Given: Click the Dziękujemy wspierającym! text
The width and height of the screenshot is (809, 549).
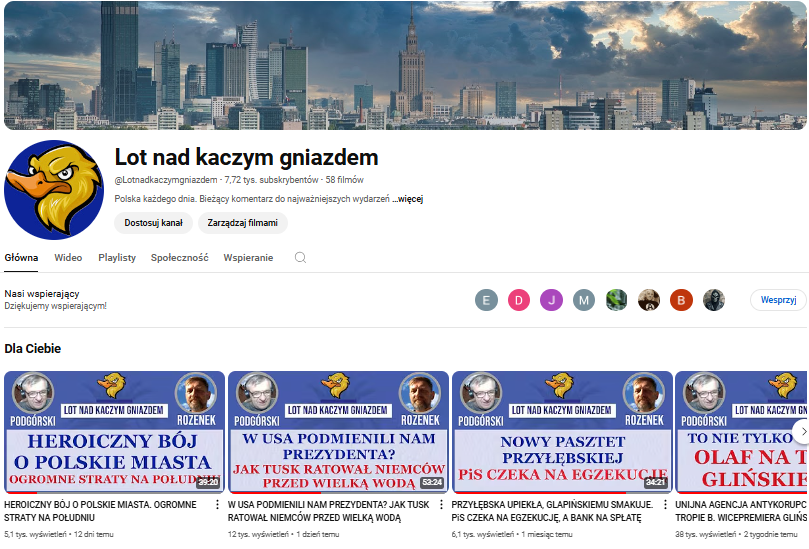Looking at the screenshot, I should [x=56, y=306].
